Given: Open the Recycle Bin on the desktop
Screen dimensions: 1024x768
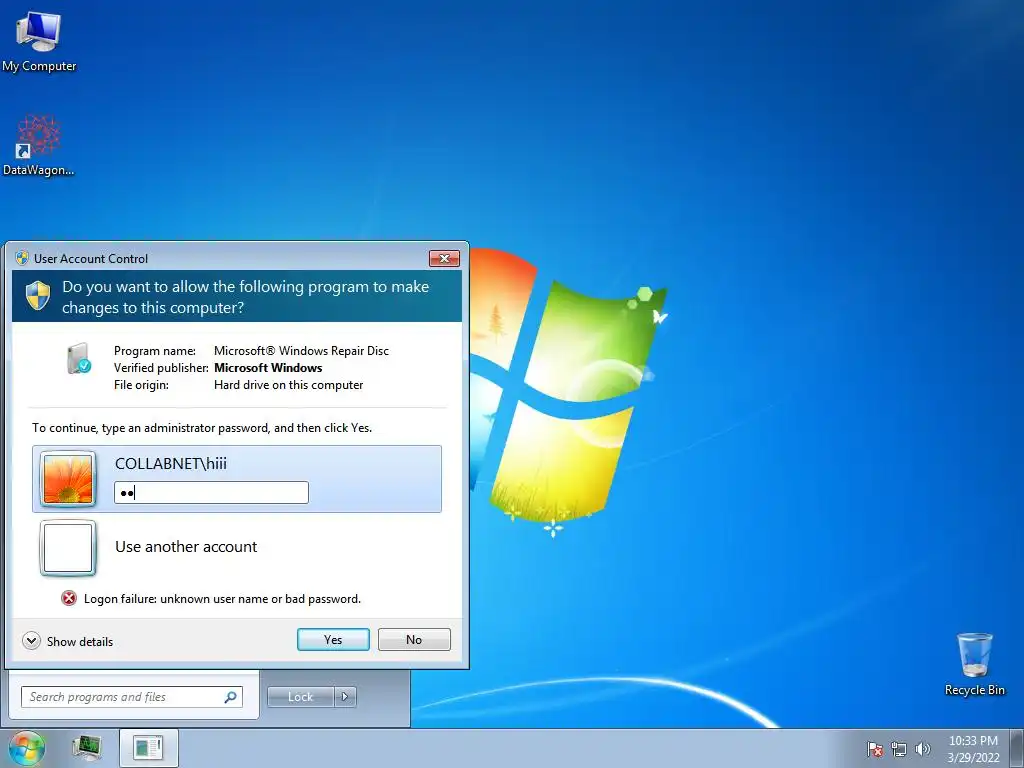Looking at the screenshot, I should click(x=974, y=664).
